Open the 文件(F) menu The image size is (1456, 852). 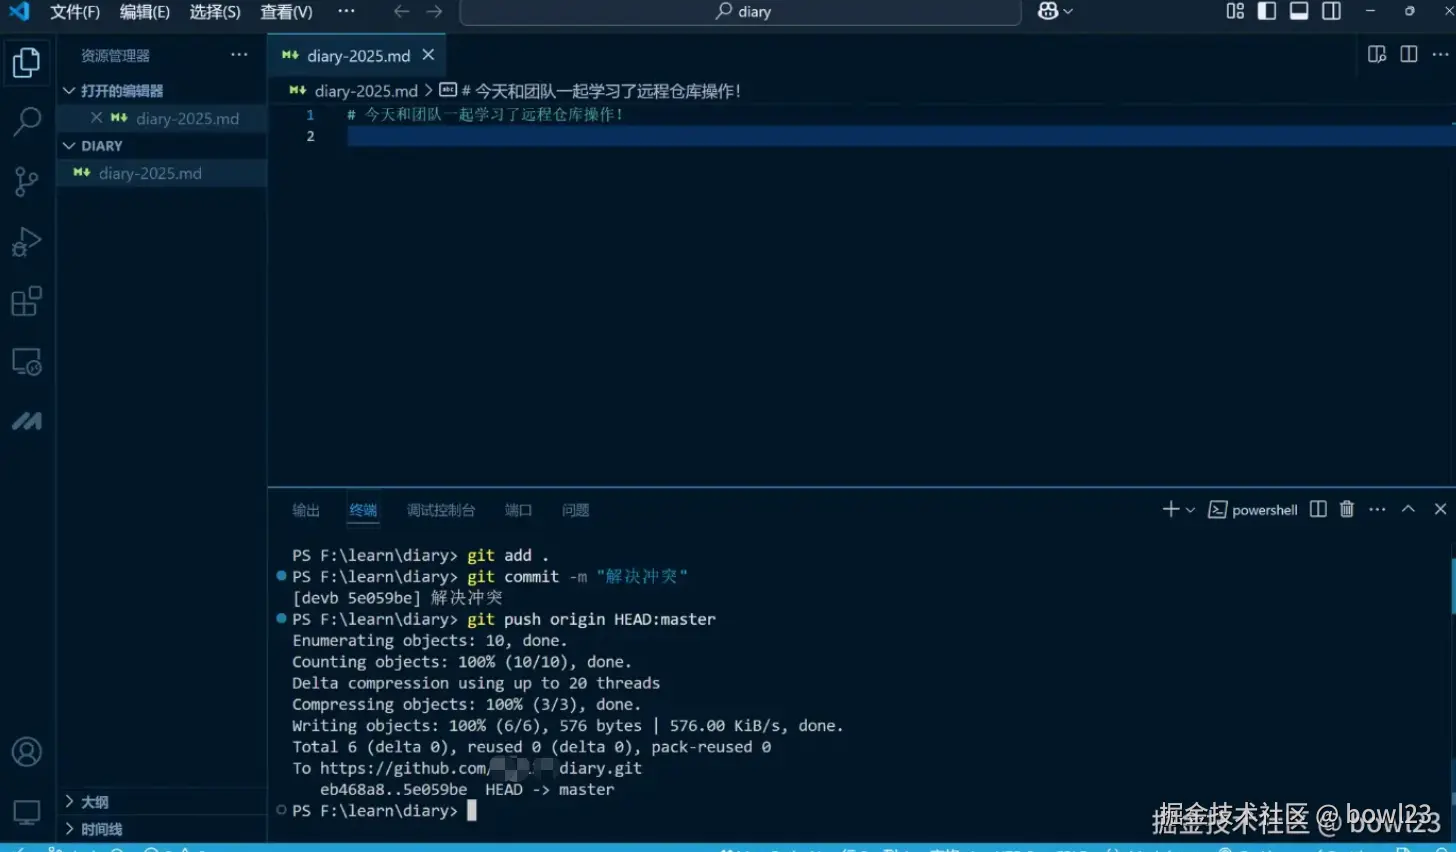[x=75, y=12]
